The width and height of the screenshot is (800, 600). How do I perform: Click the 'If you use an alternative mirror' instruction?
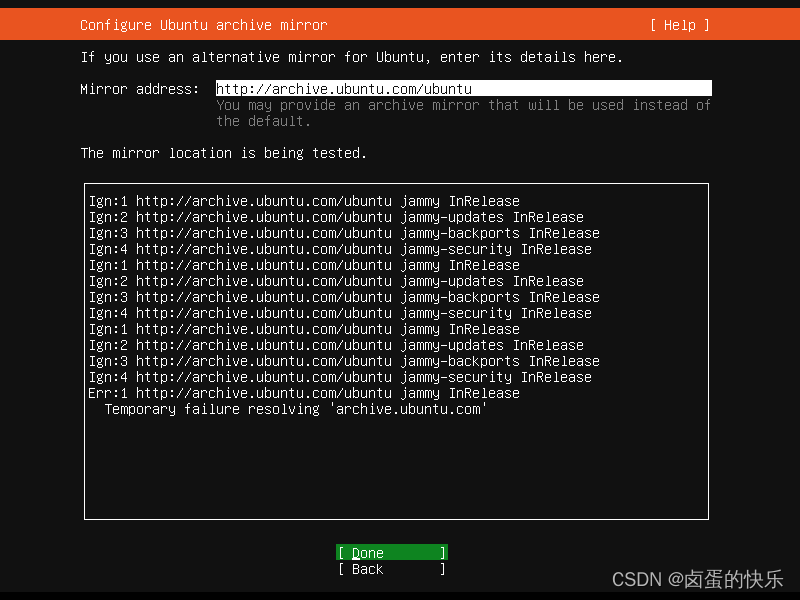[352, 57]
